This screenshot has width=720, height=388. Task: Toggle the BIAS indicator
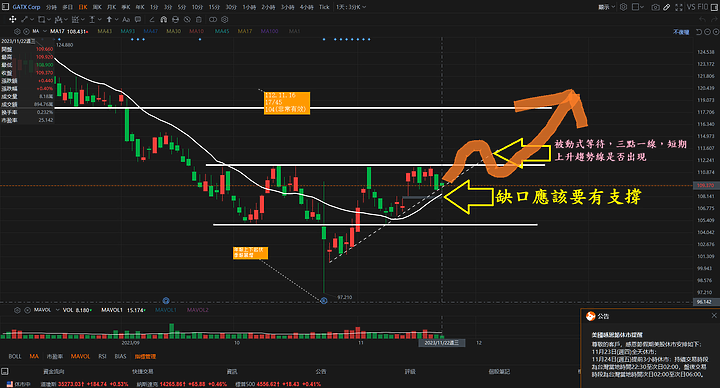tap(120, 356)
